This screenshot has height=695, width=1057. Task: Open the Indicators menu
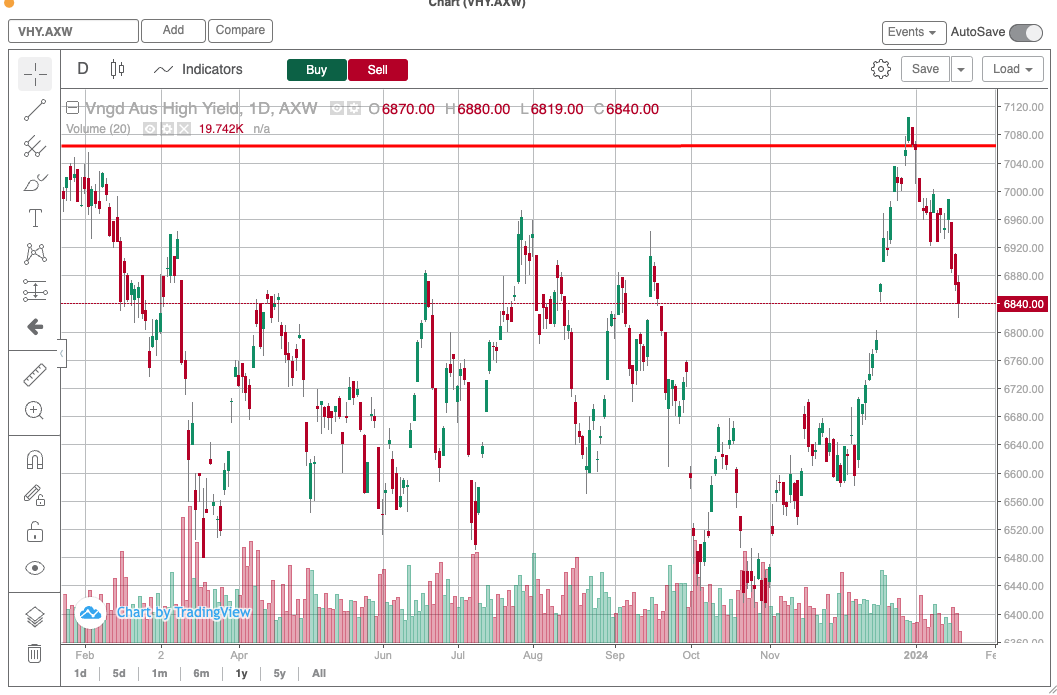tap(198, 69)
